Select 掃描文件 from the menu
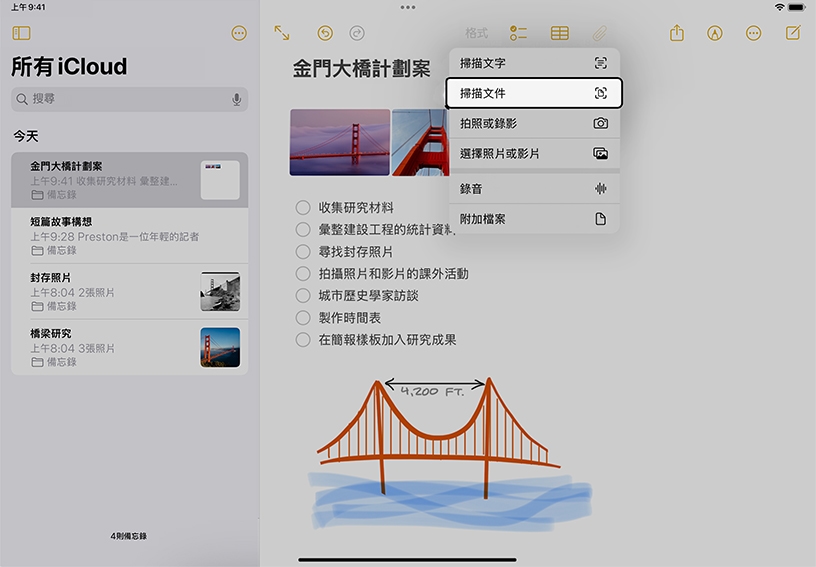 (534, 93)
